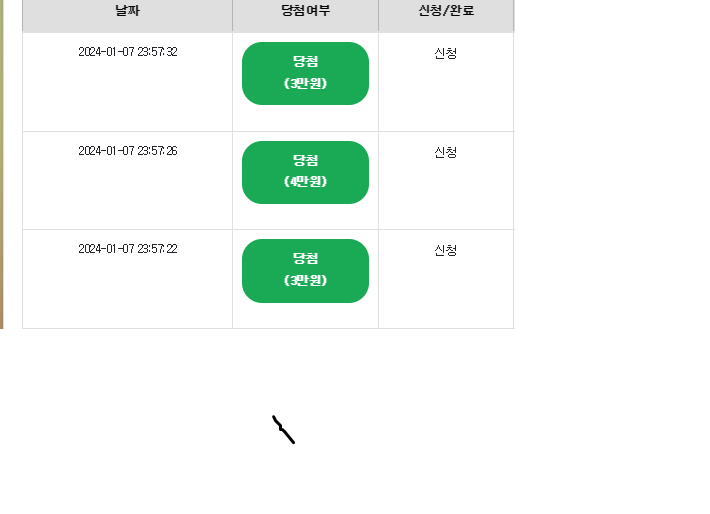Screen dimensions: 710x514
Task: Open the green 당첨 badge for 23:57:32
Action: pos(305,73)
